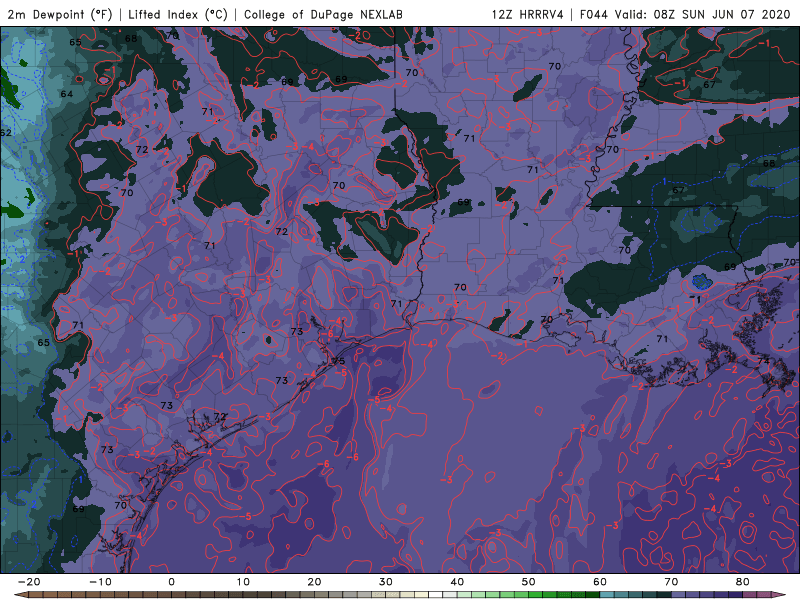
Task: Click the 40 label on the color scale
Action: click(457, 582)
